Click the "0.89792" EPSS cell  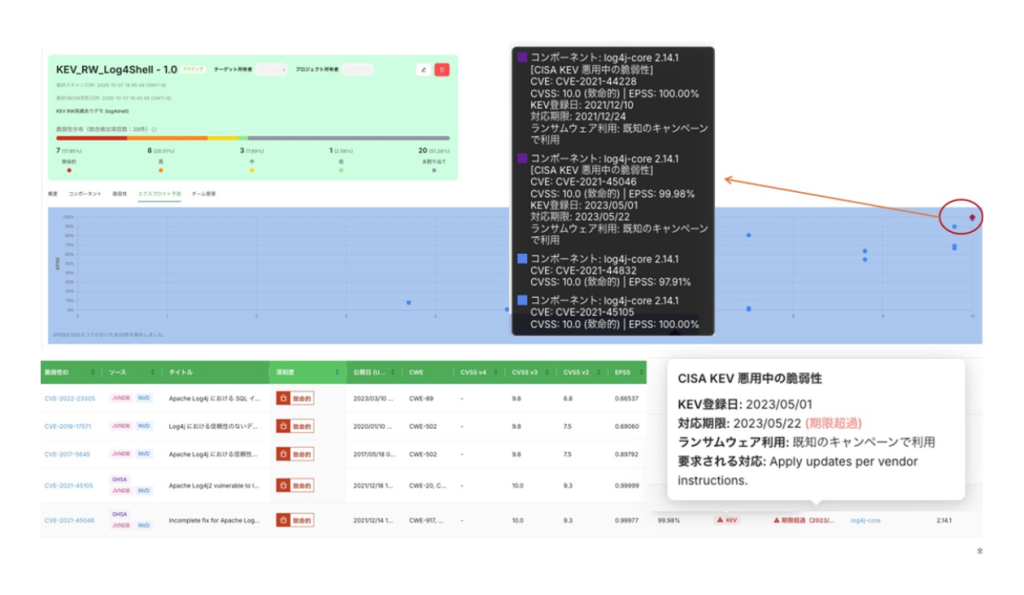pyautogui.click(x=626, y=454)
